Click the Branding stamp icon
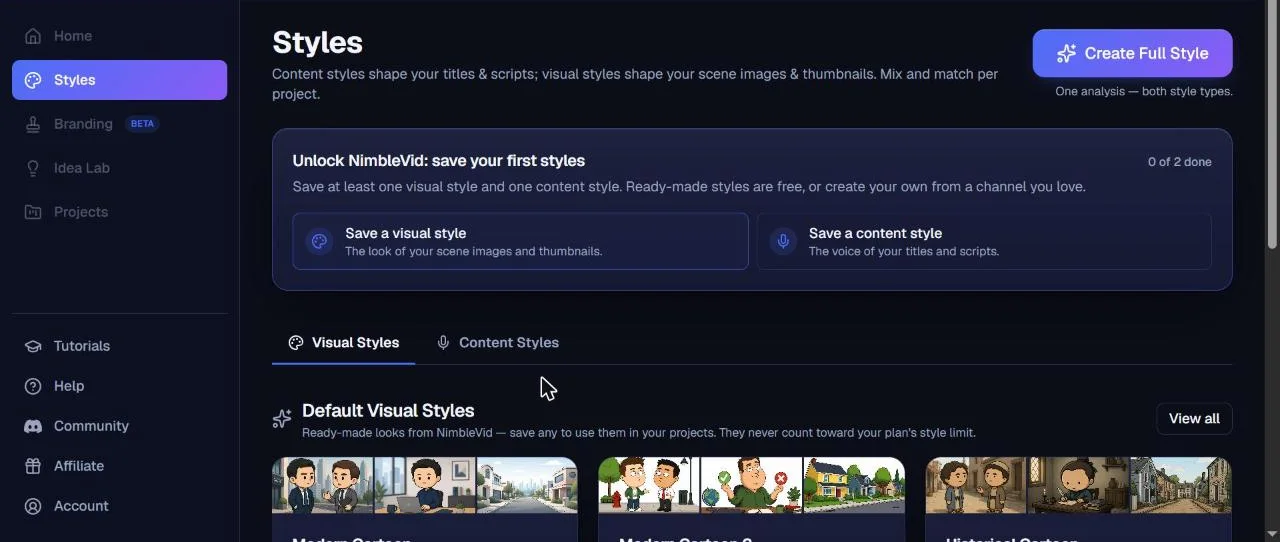This screenshot has width=1280, height=542. coord(33,124)
